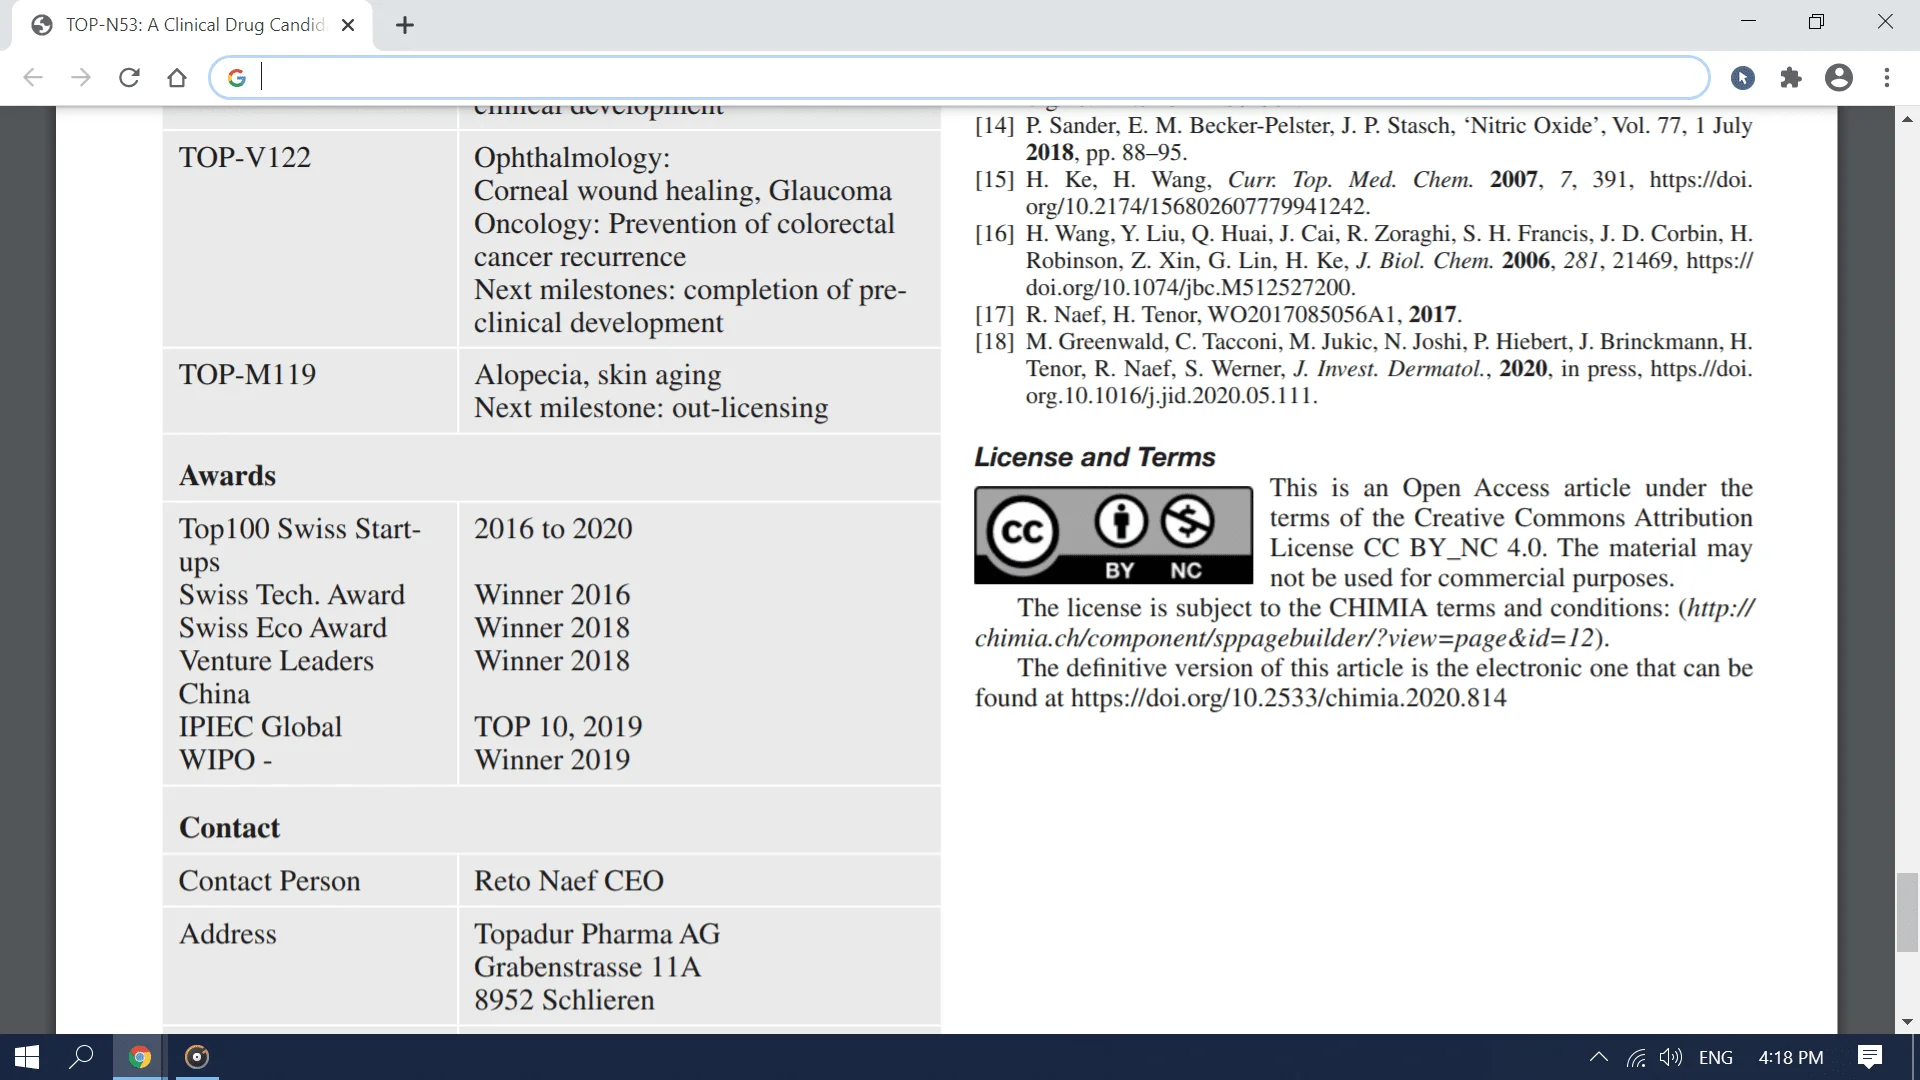Click the 'WIPO -' text

coord(225,760)
